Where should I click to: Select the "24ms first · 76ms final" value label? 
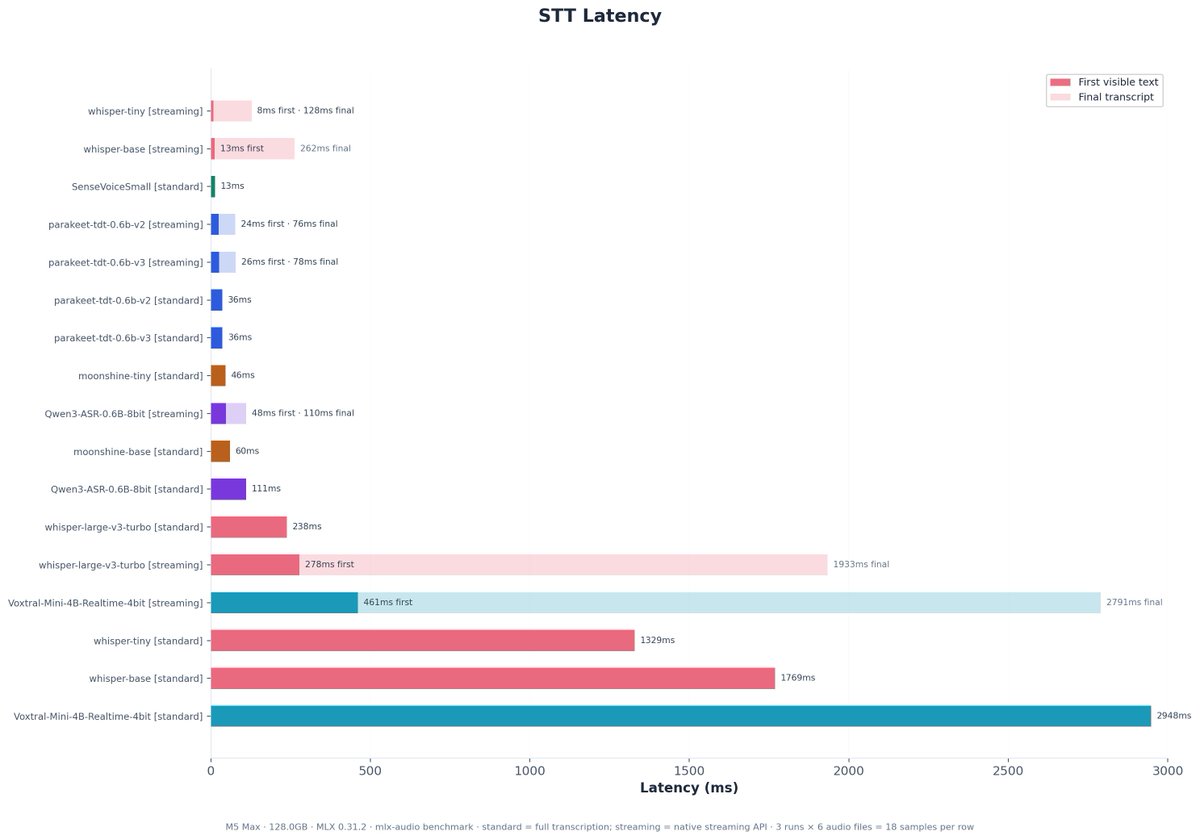pyautogui.click(x=289, y=224)
